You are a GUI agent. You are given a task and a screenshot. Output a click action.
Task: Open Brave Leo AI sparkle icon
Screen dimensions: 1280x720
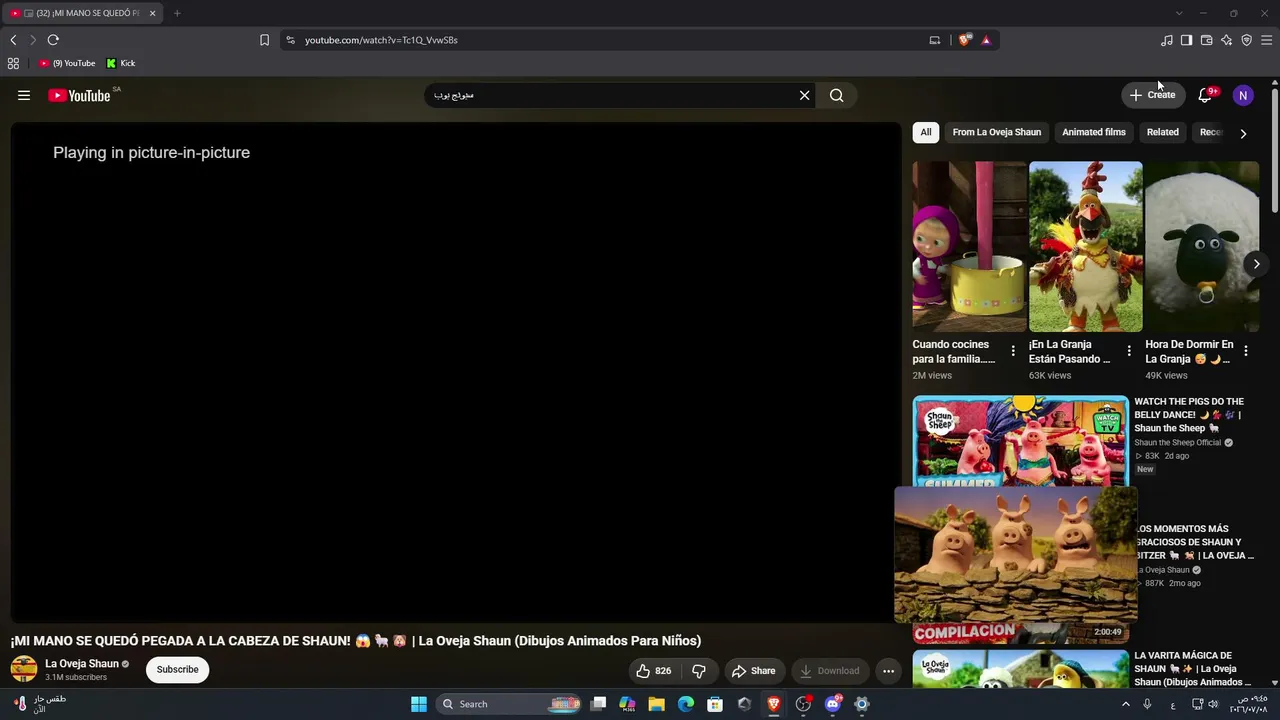click(1227, 40)
